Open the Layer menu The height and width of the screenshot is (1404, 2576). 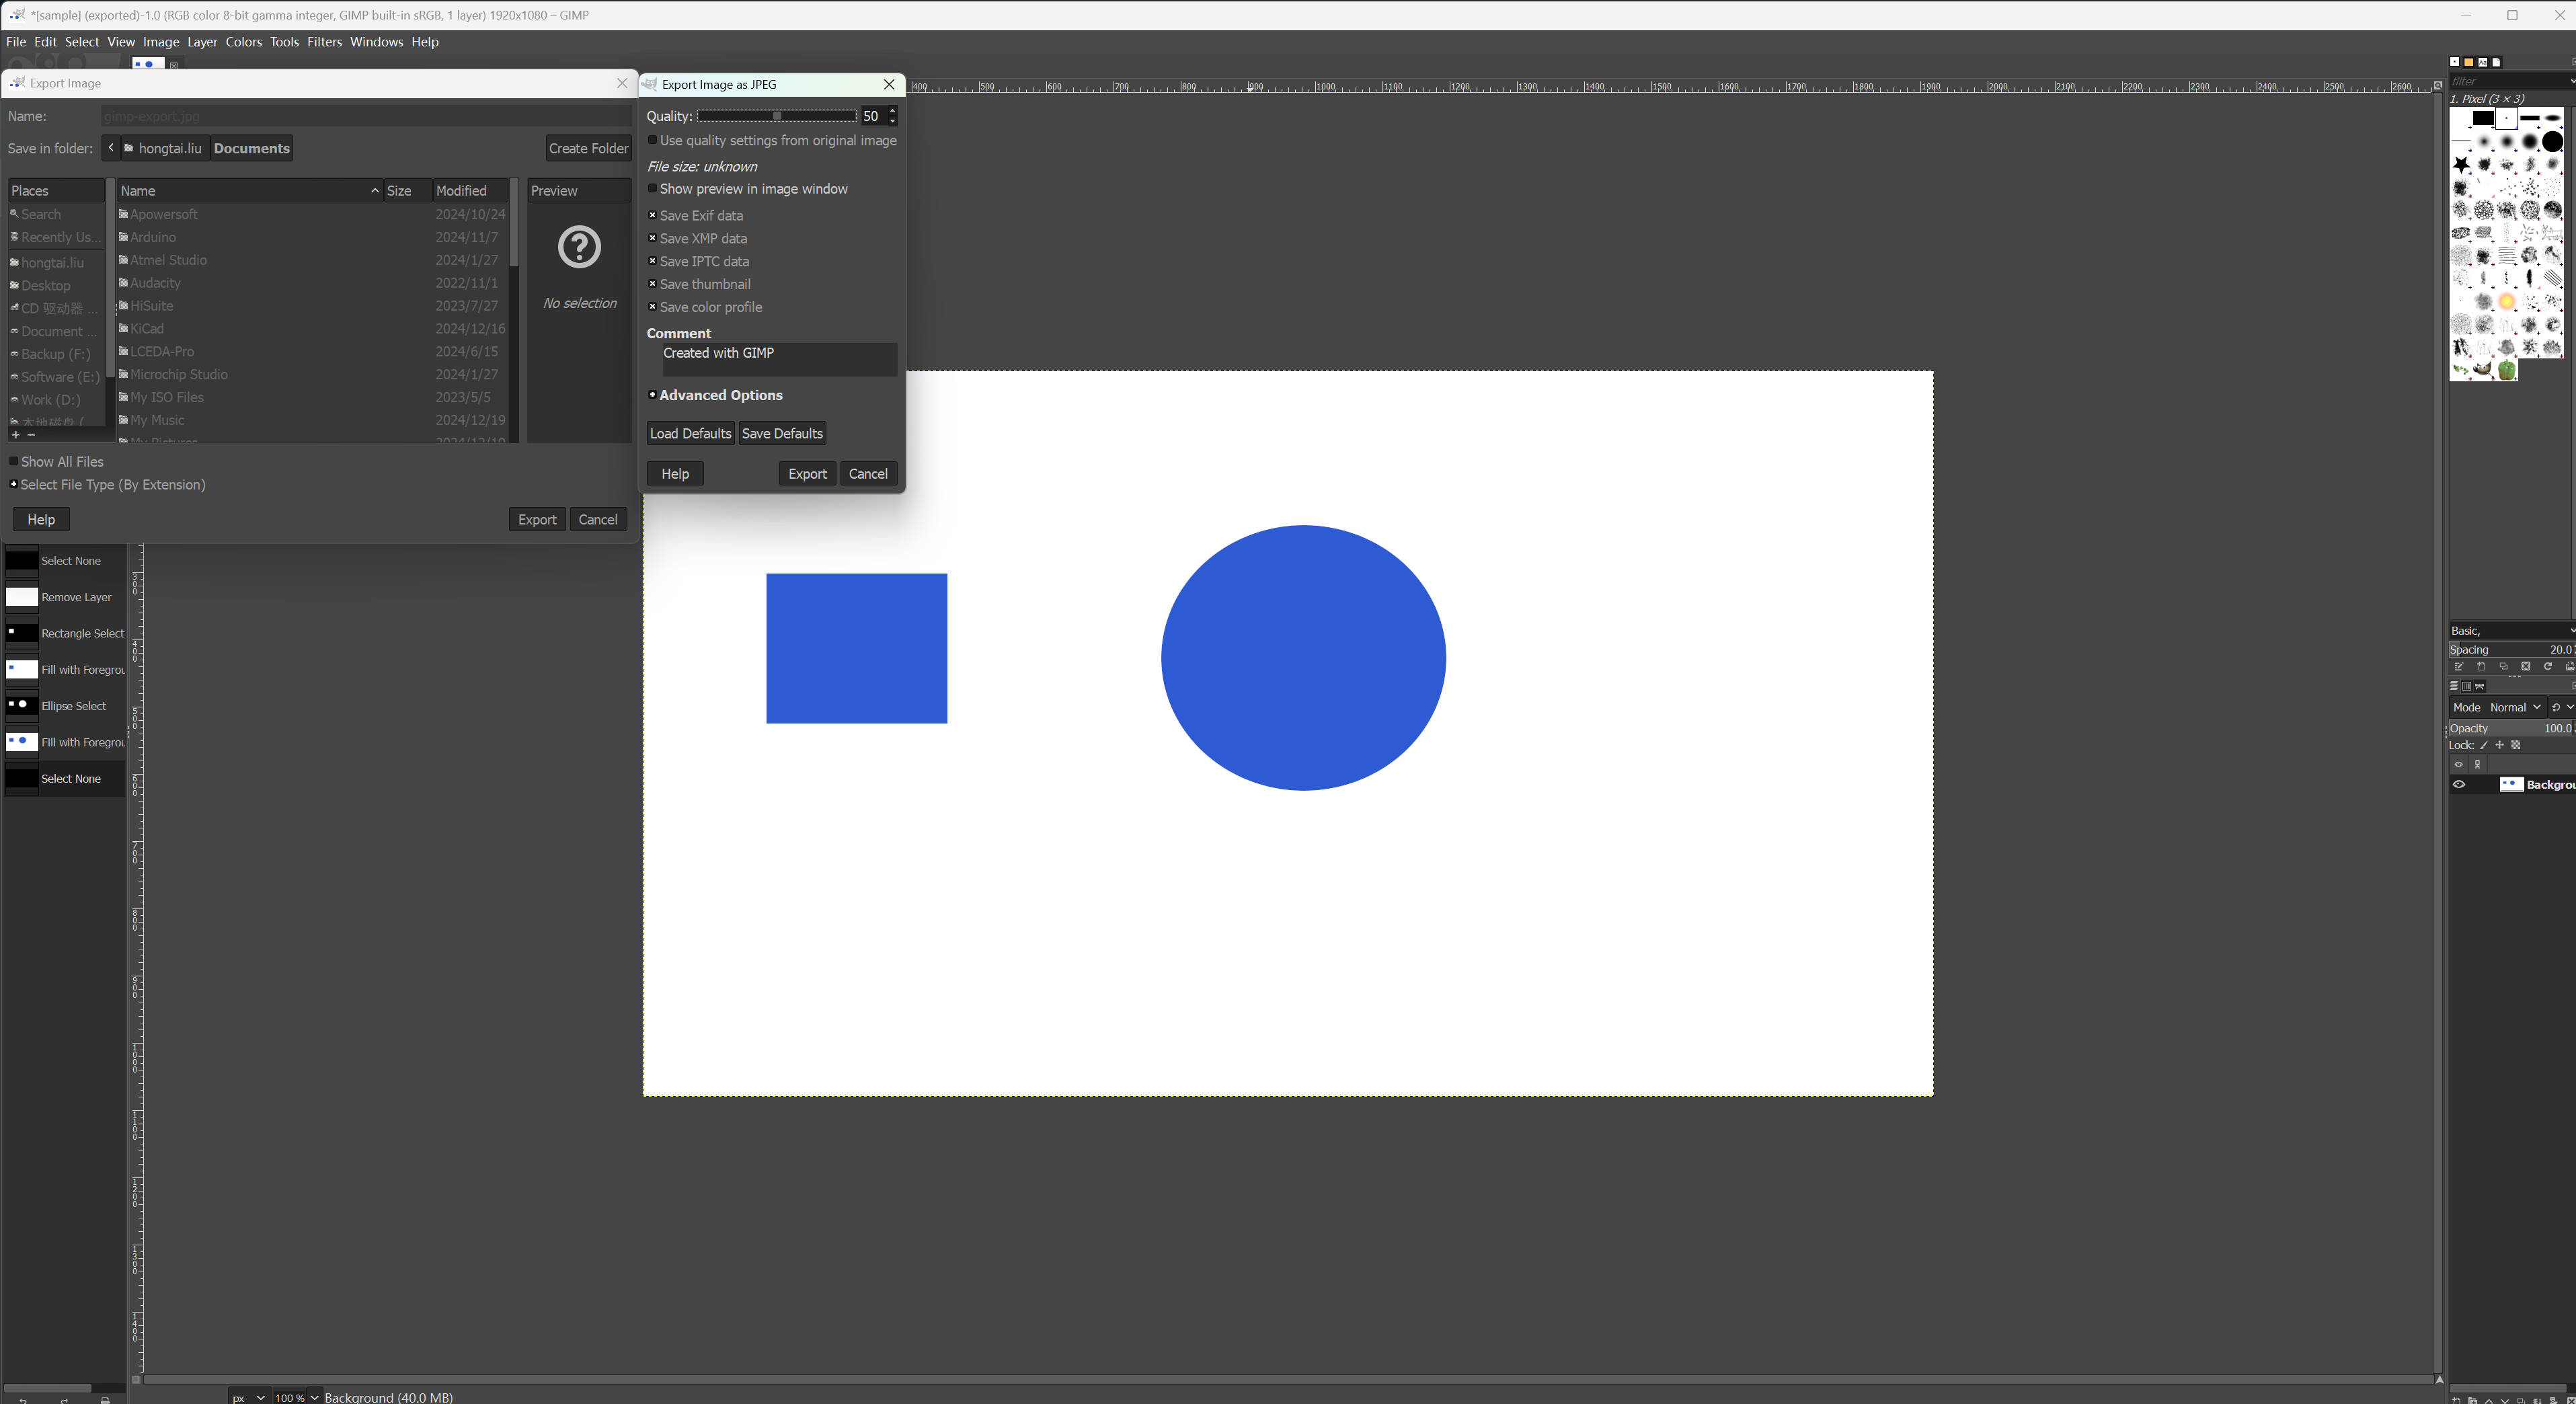point(202,42)
